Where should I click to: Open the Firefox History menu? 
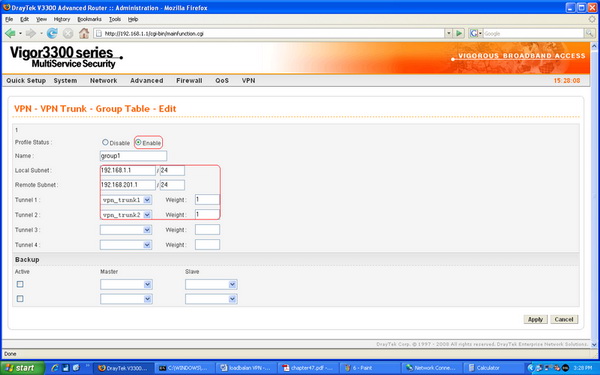click(62, 19)
